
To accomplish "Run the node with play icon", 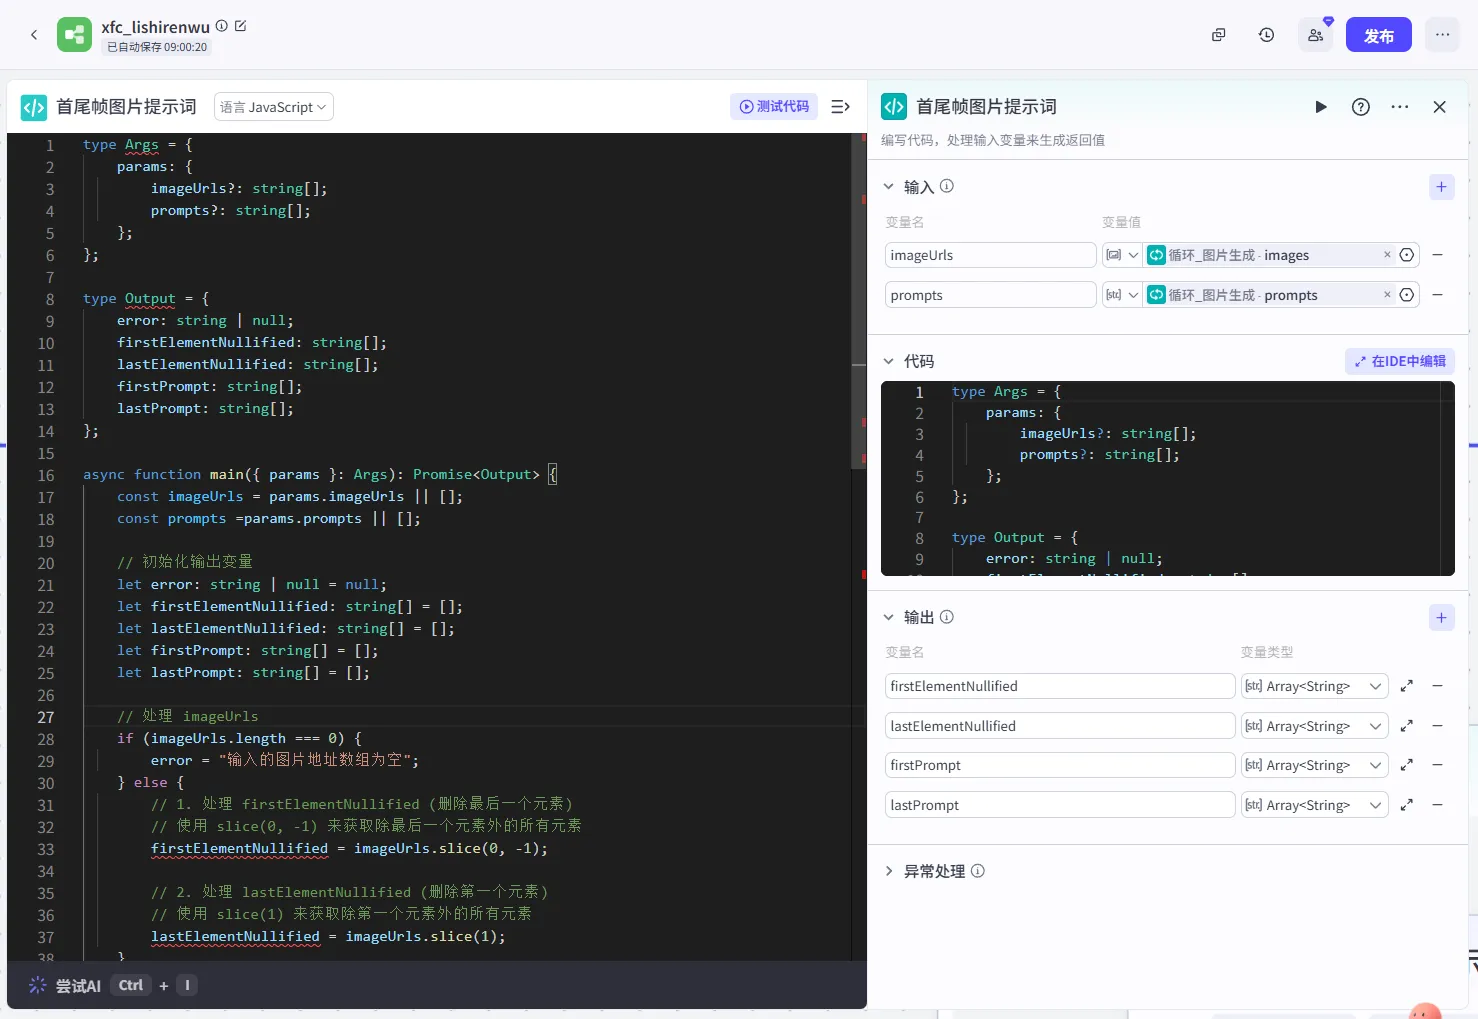I will tap(1321, 107).
